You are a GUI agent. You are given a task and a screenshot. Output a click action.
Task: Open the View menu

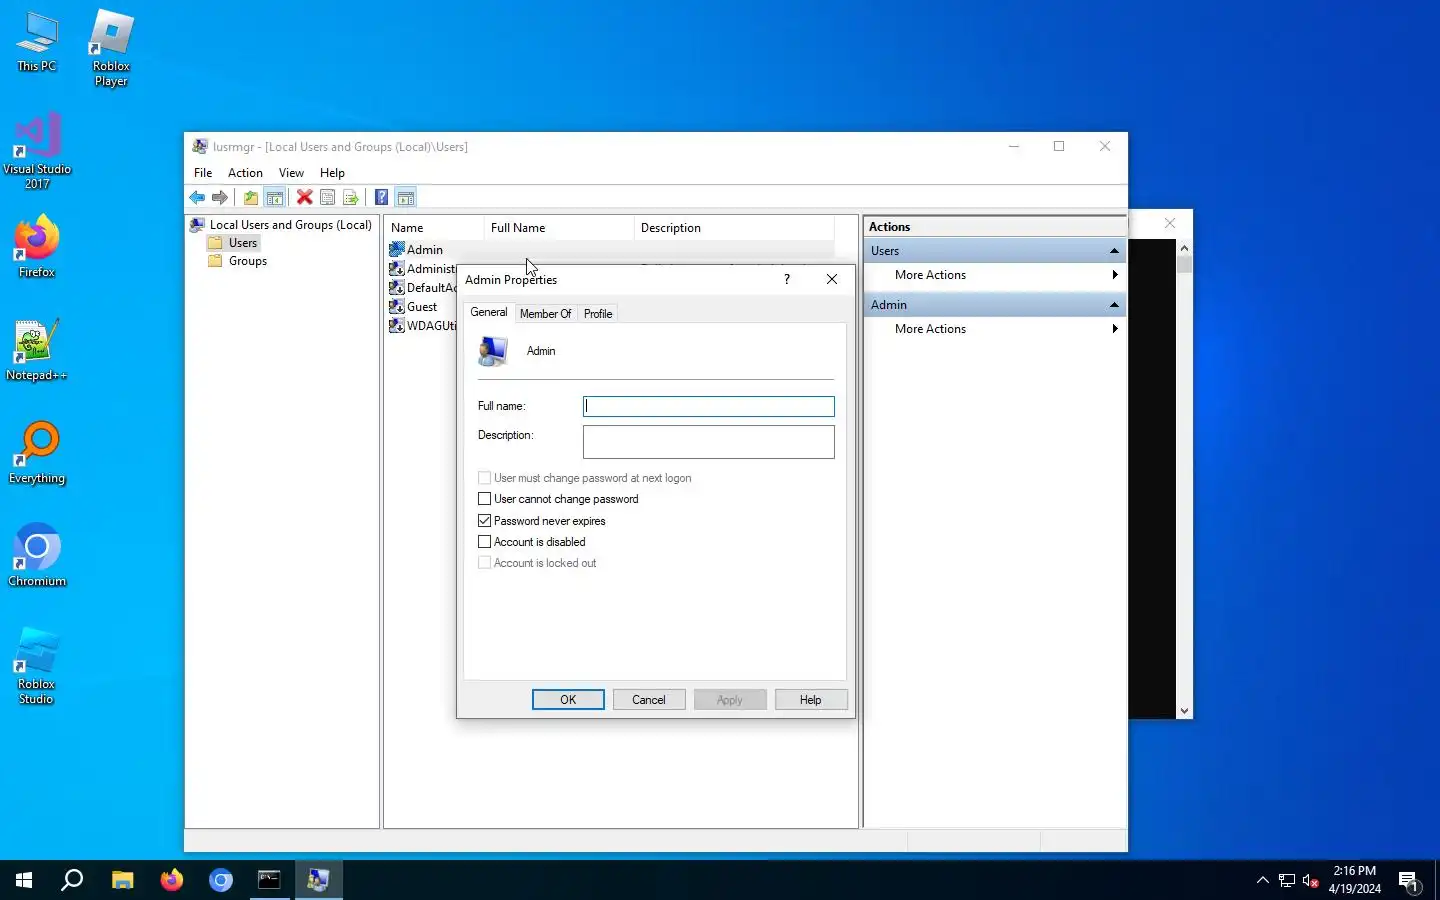coord(291,173)
